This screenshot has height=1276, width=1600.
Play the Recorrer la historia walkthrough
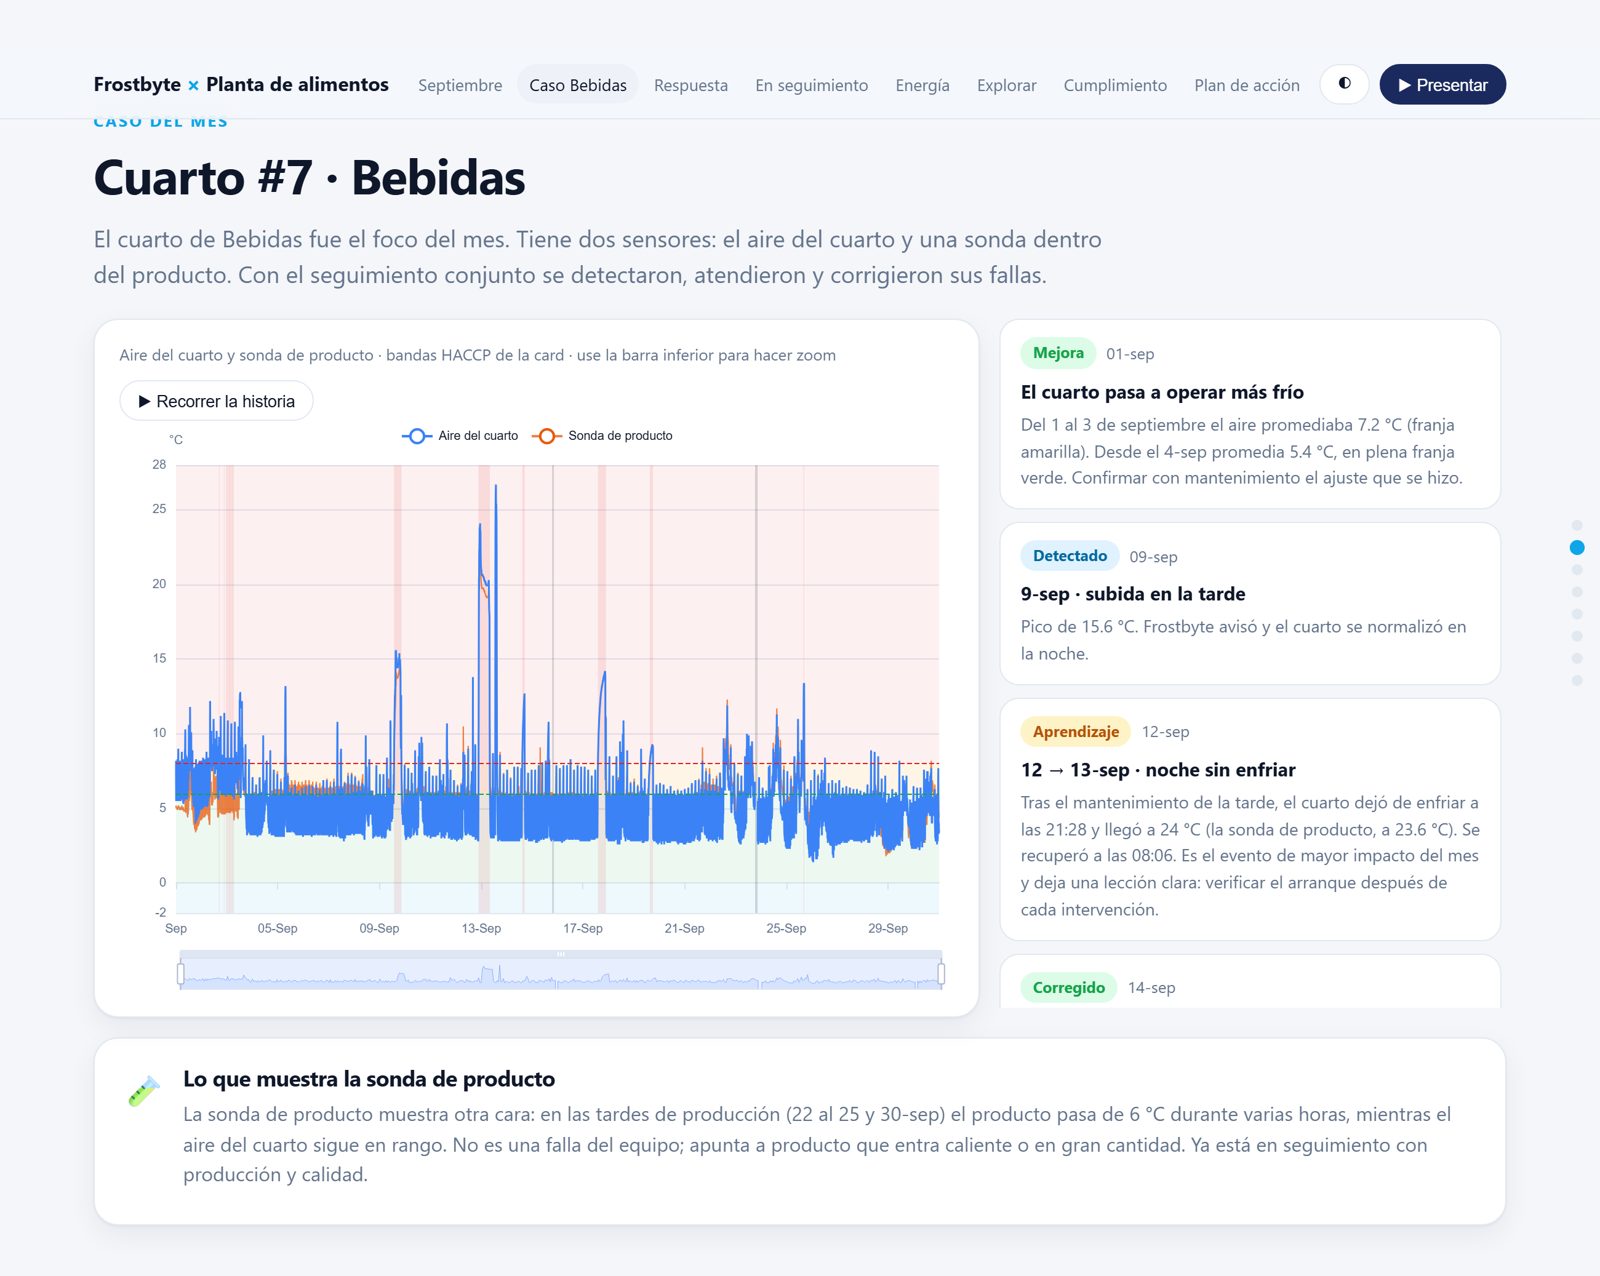pyautogui.click(x=216, y=401)
